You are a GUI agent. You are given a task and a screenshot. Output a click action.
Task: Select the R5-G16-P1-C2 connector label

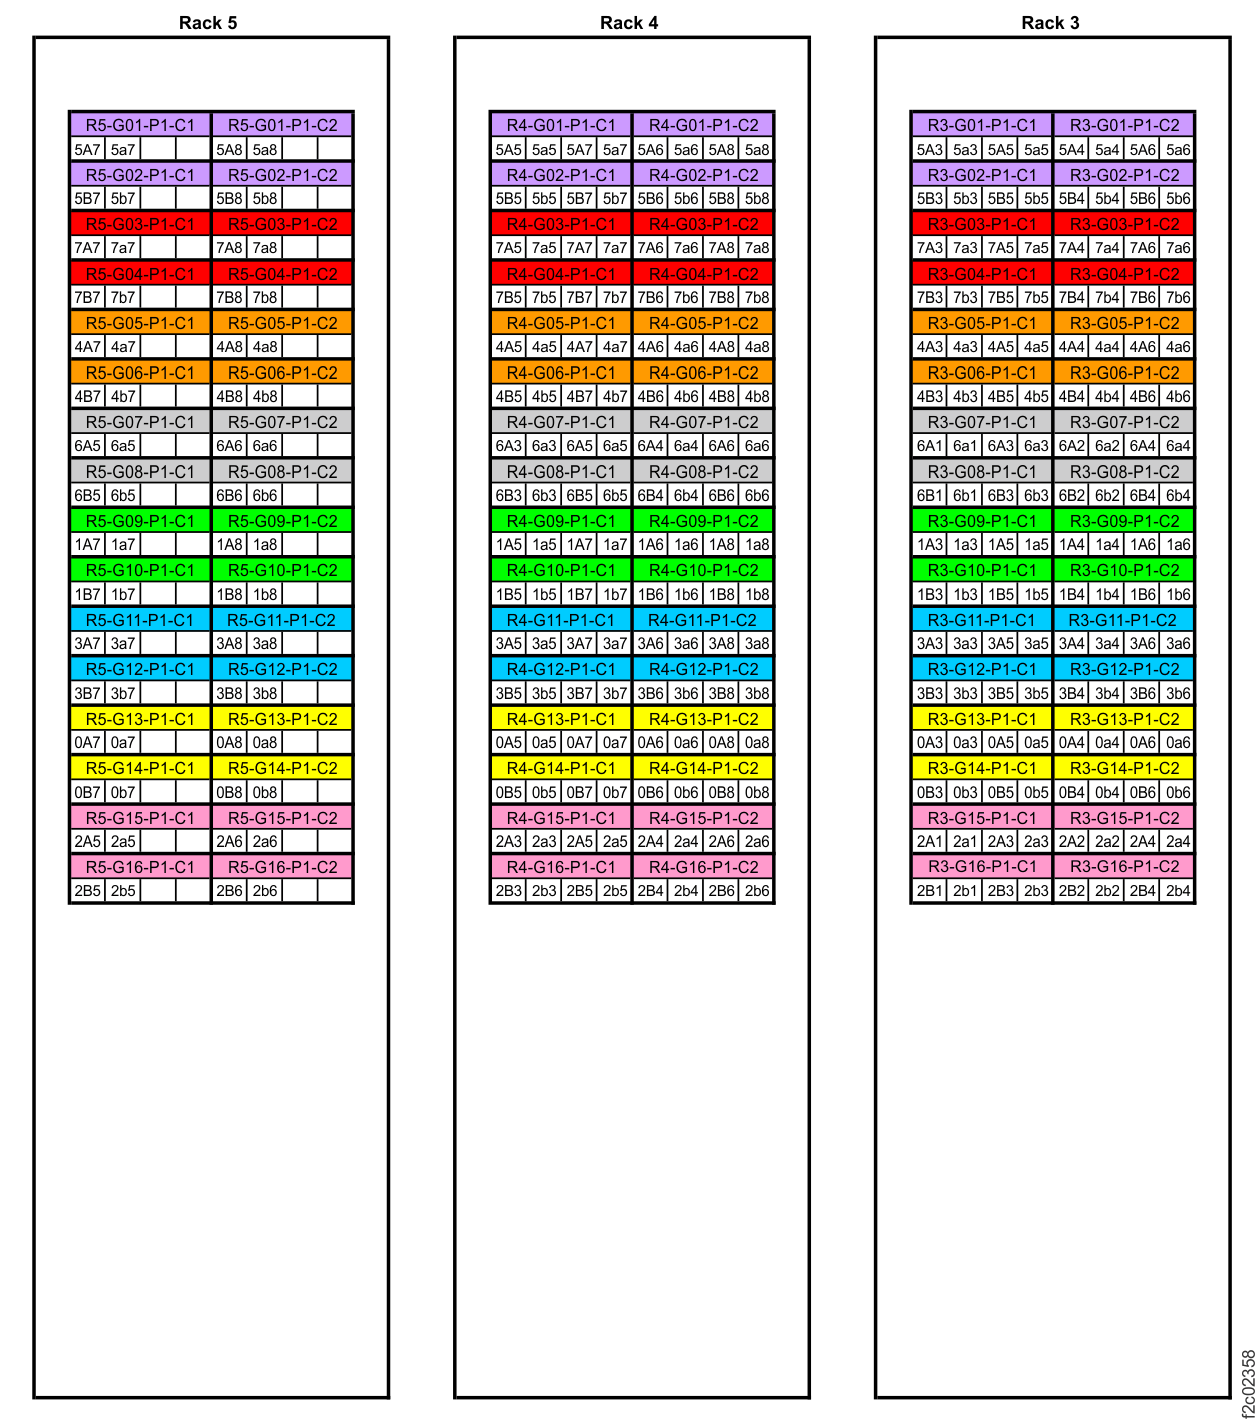coord(283,866)
